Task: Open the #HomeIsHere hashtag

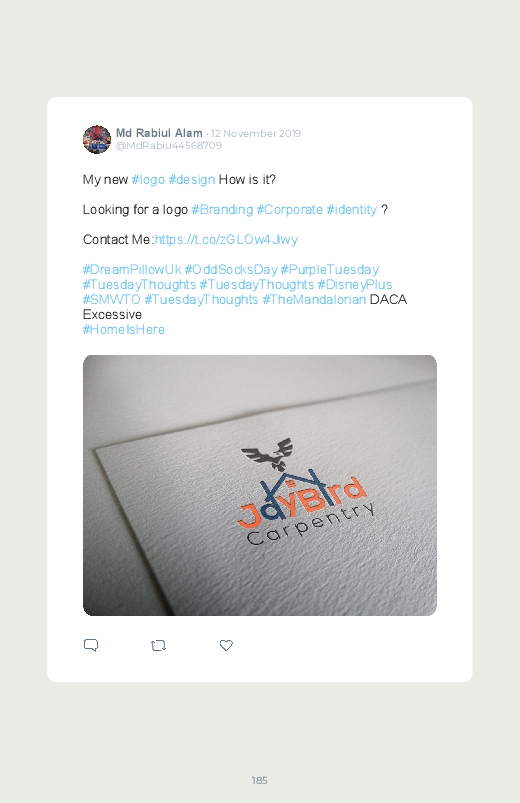Action: pyautogui.click(x=124, y=330)
